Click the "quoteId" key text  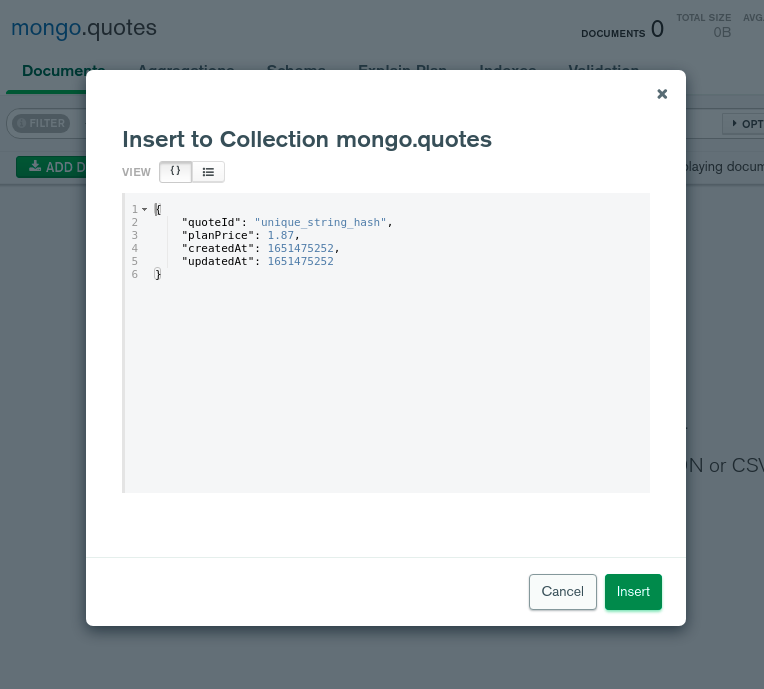211,222
